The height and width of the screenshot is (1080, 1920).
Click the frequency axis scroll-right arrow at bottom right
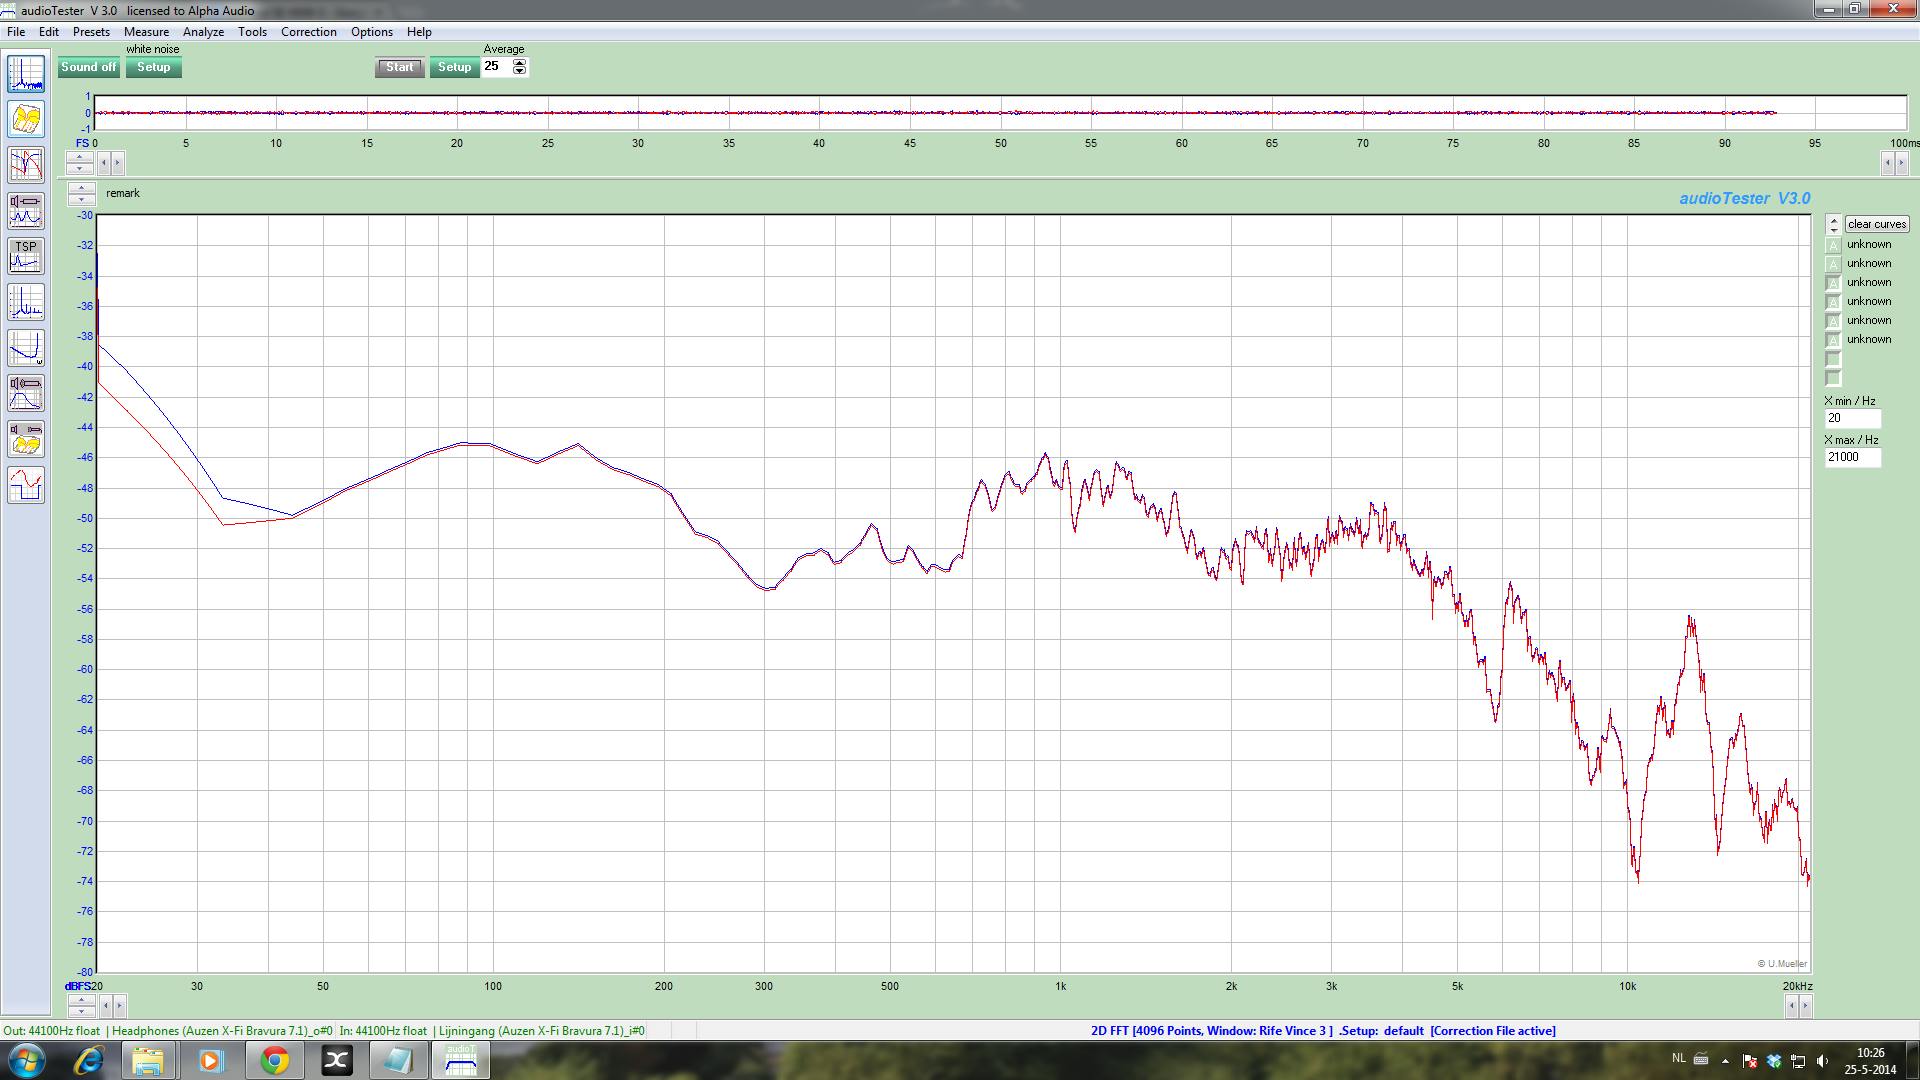coord(1805,1005)
